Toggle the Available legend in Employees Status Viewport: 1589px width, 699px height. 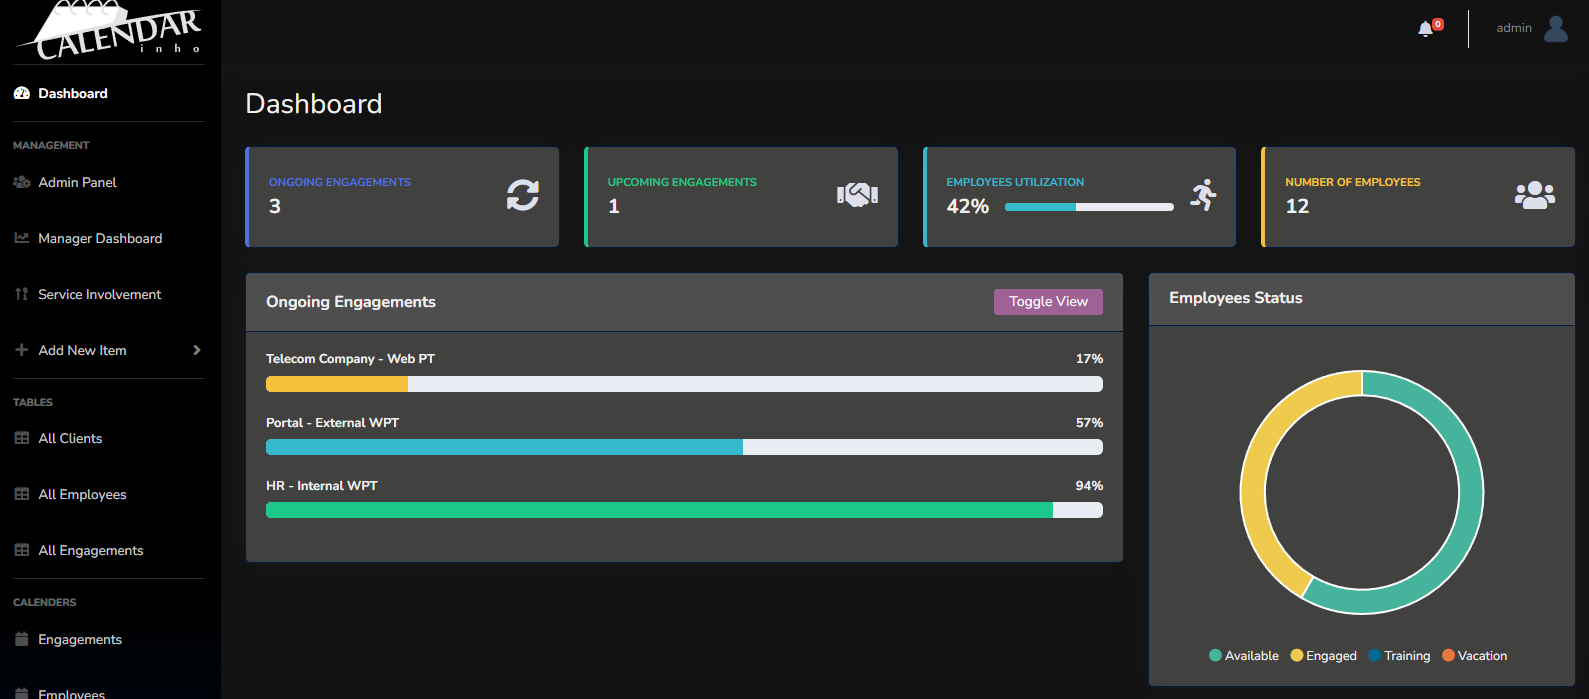(x=1244, y=656)
